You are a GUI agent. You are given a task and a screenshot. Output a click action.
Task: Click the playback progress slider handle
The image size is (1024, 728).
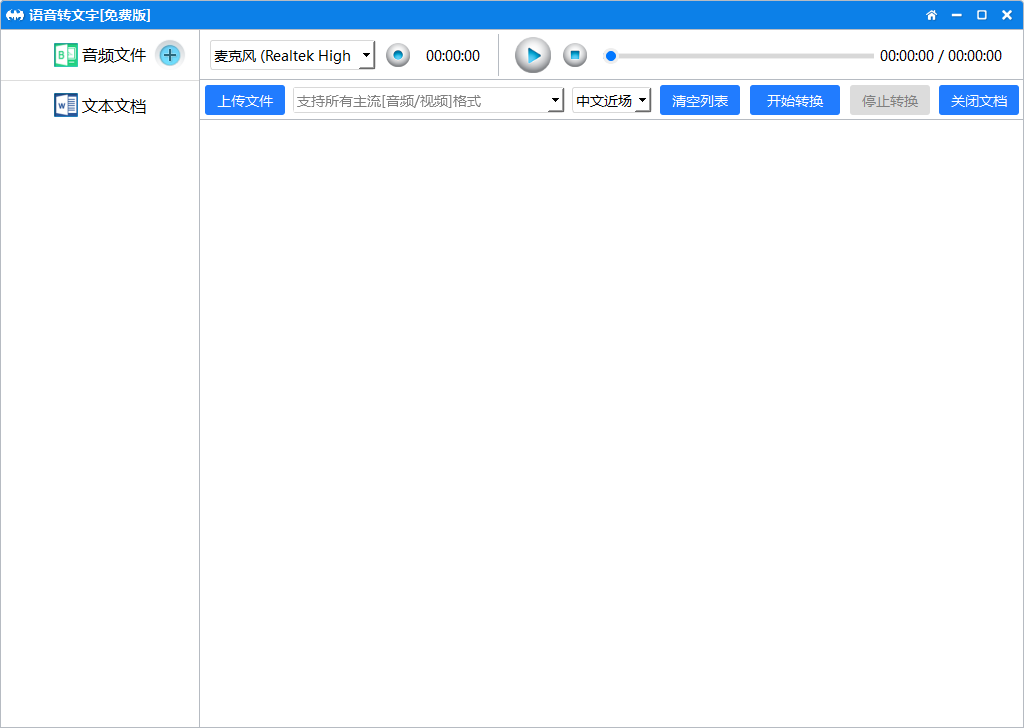tap(611, 56)
